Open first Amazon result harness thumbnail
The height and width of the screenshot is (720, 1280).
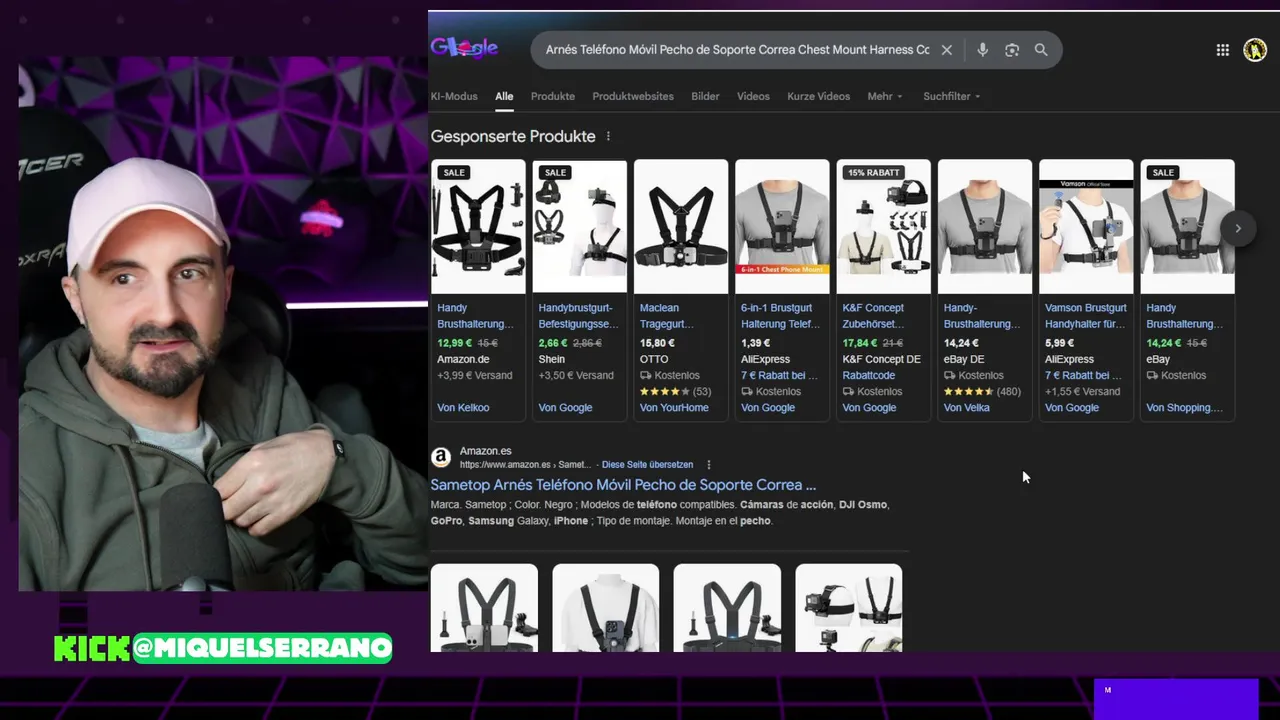(x=484, y=608)
